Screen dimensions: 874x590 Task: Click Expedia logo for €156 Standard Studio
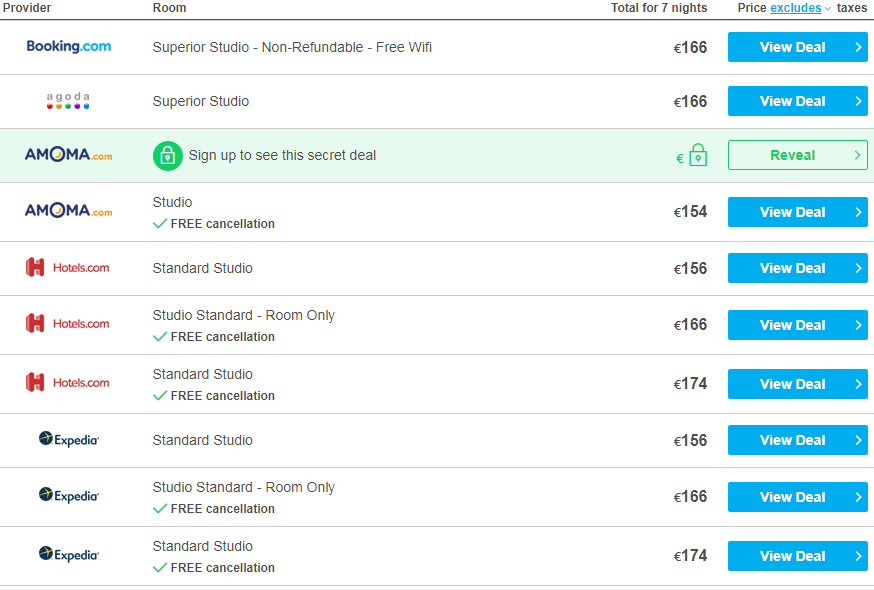pyautogui.click(x=69, y=439)
